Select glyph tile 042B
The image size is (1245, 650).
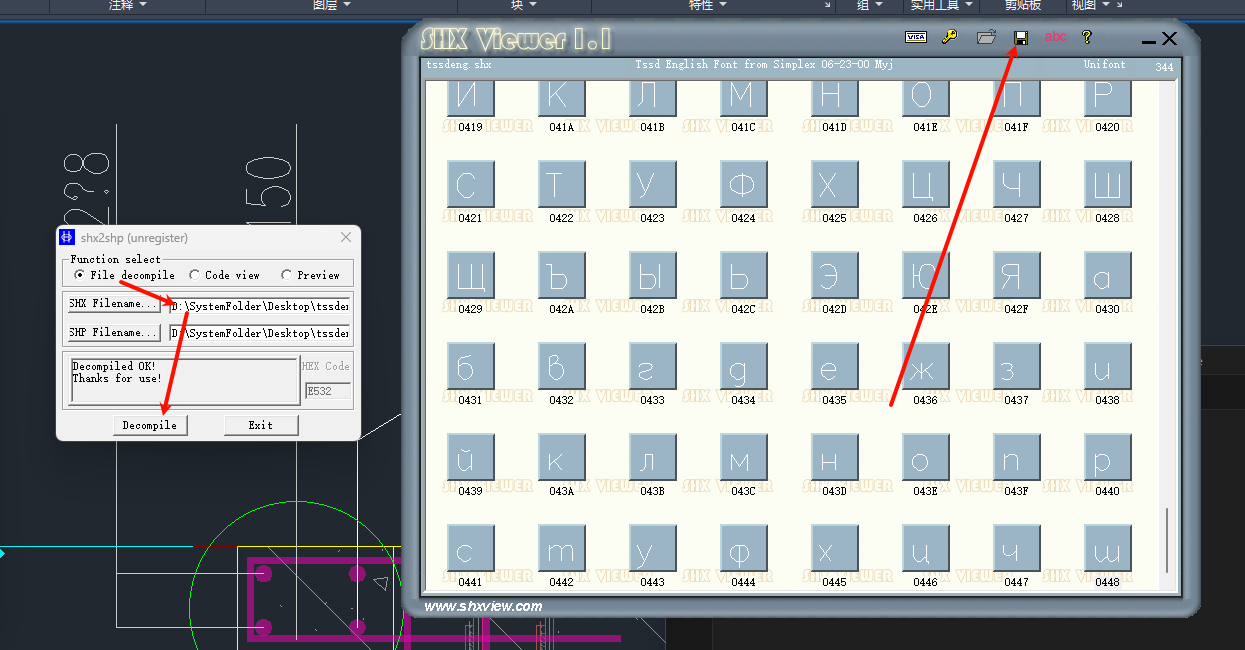point(652,275)
